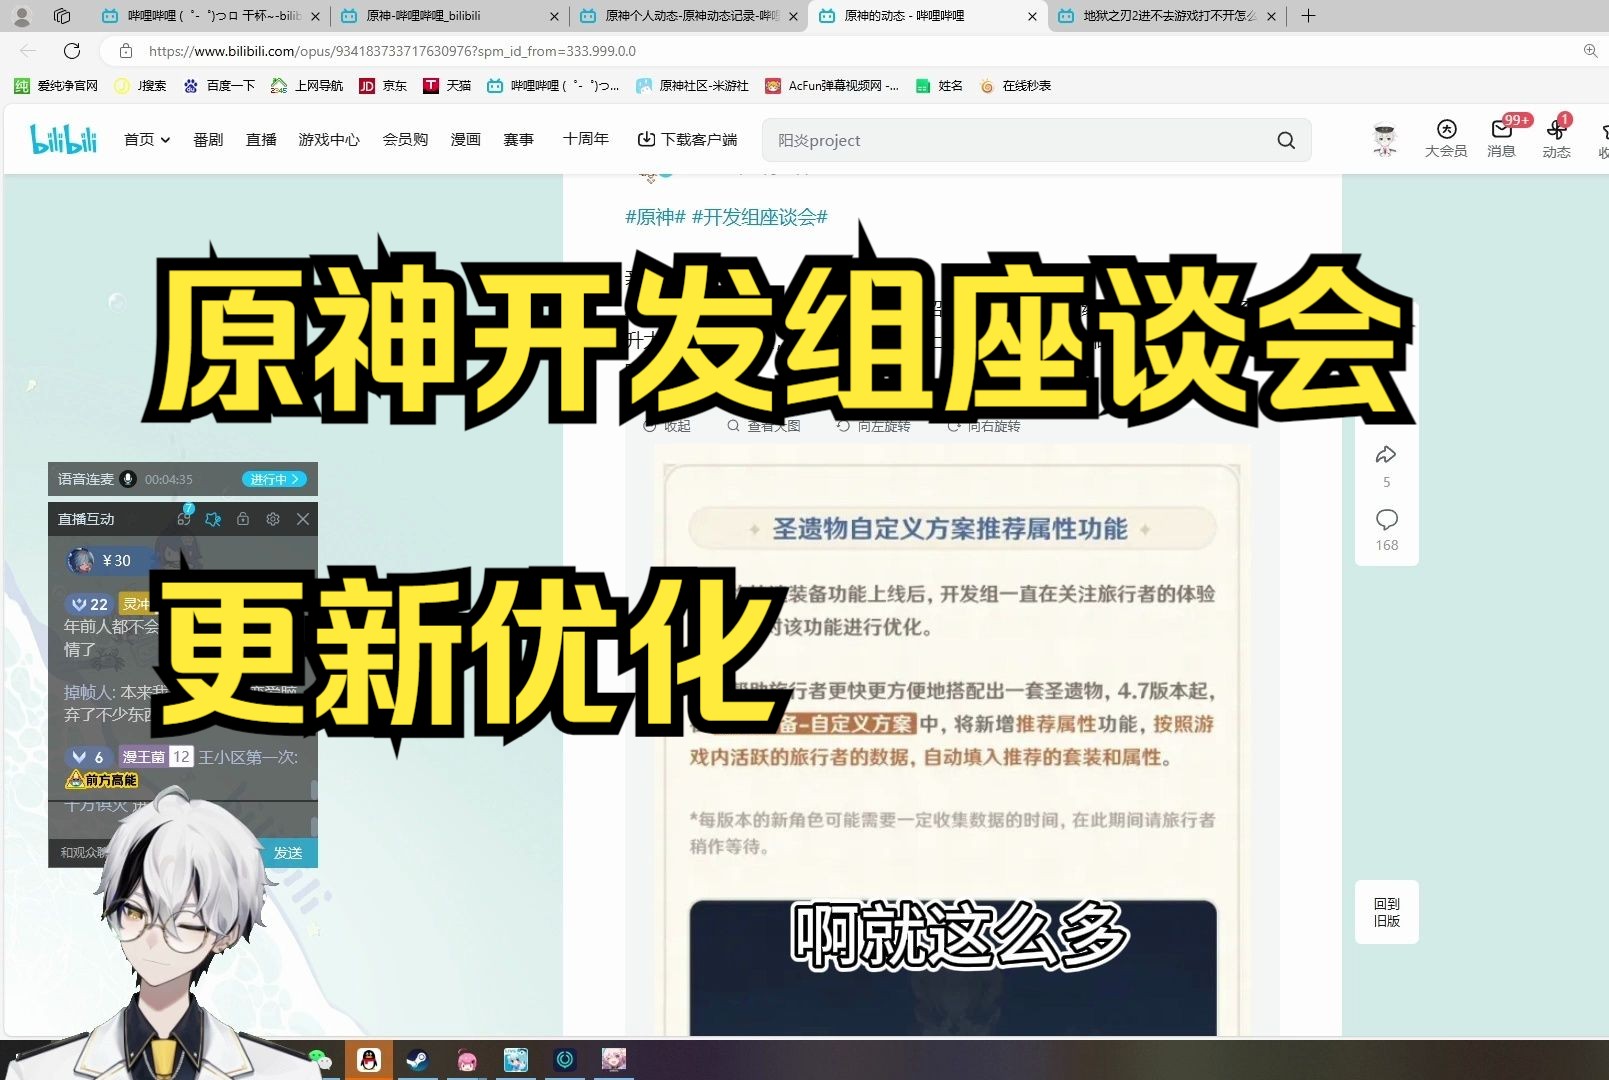Click 下载客户端 download button

[688, 140]
